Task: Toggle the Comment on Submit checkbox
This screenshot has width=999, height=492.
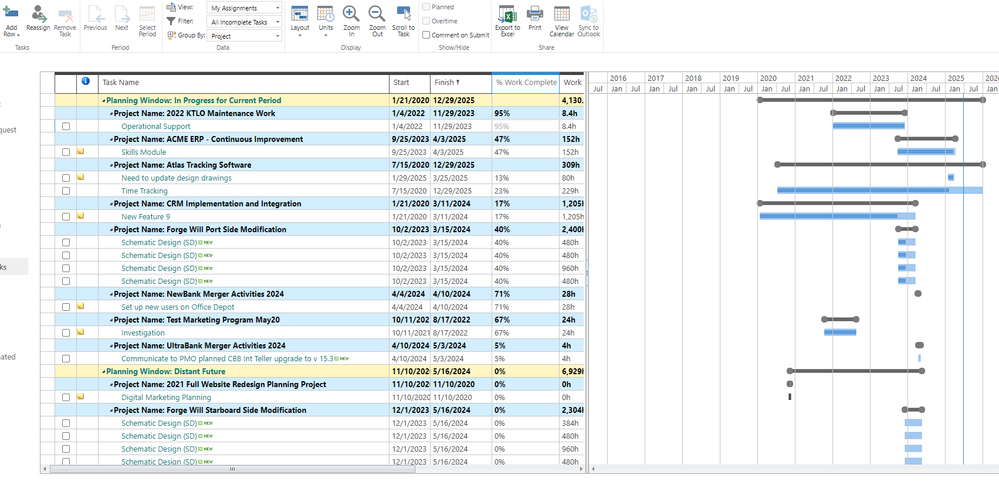Action: (427, 35)
